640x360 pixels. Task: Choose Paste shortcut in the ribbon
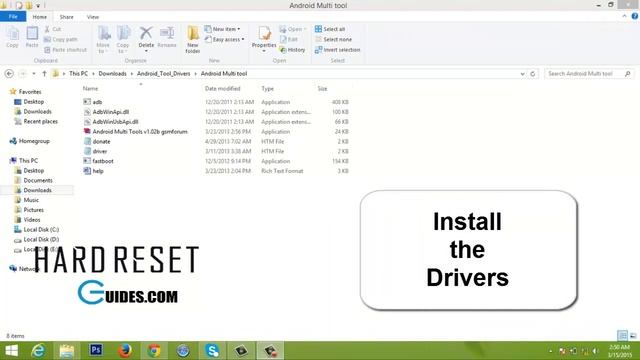coord(65,50)
